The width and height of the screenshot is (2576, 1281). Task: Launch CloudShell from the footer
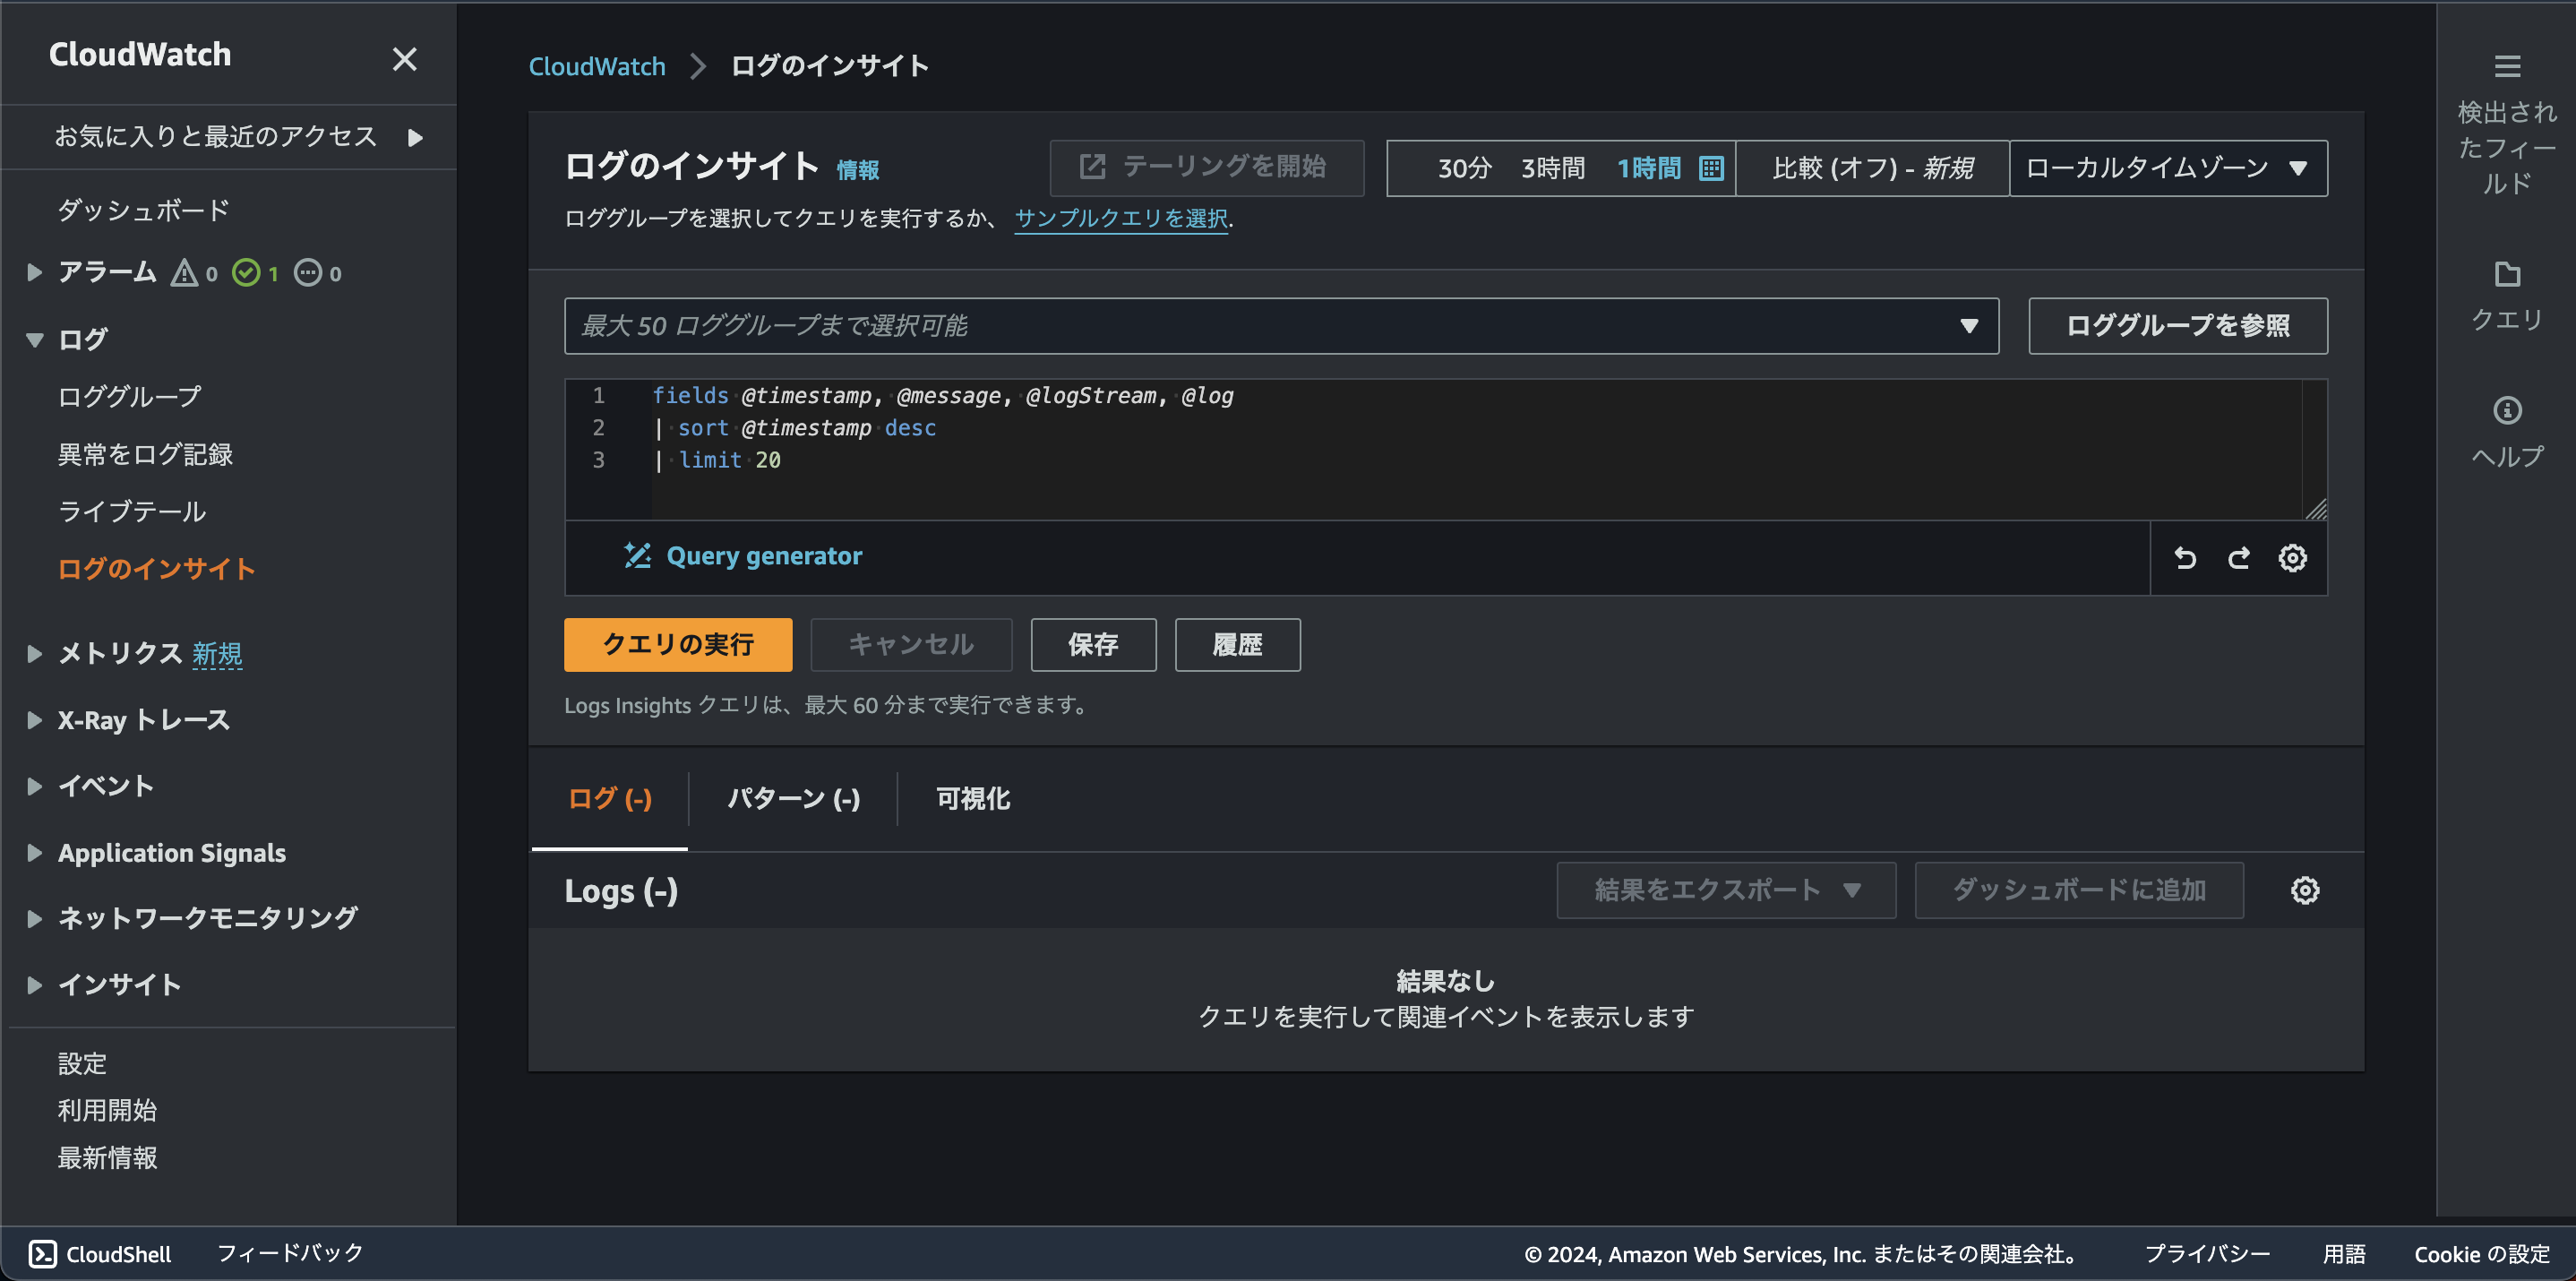point(100,1254)
